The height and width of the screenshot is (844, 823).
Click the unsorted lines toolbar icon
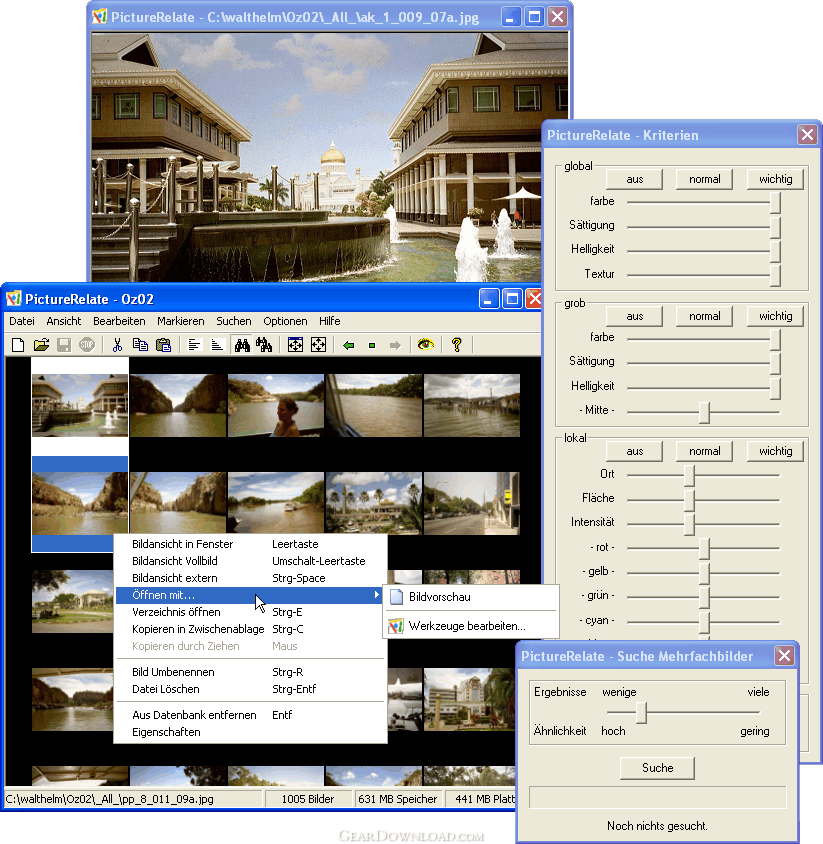click(x=194, y=344)
